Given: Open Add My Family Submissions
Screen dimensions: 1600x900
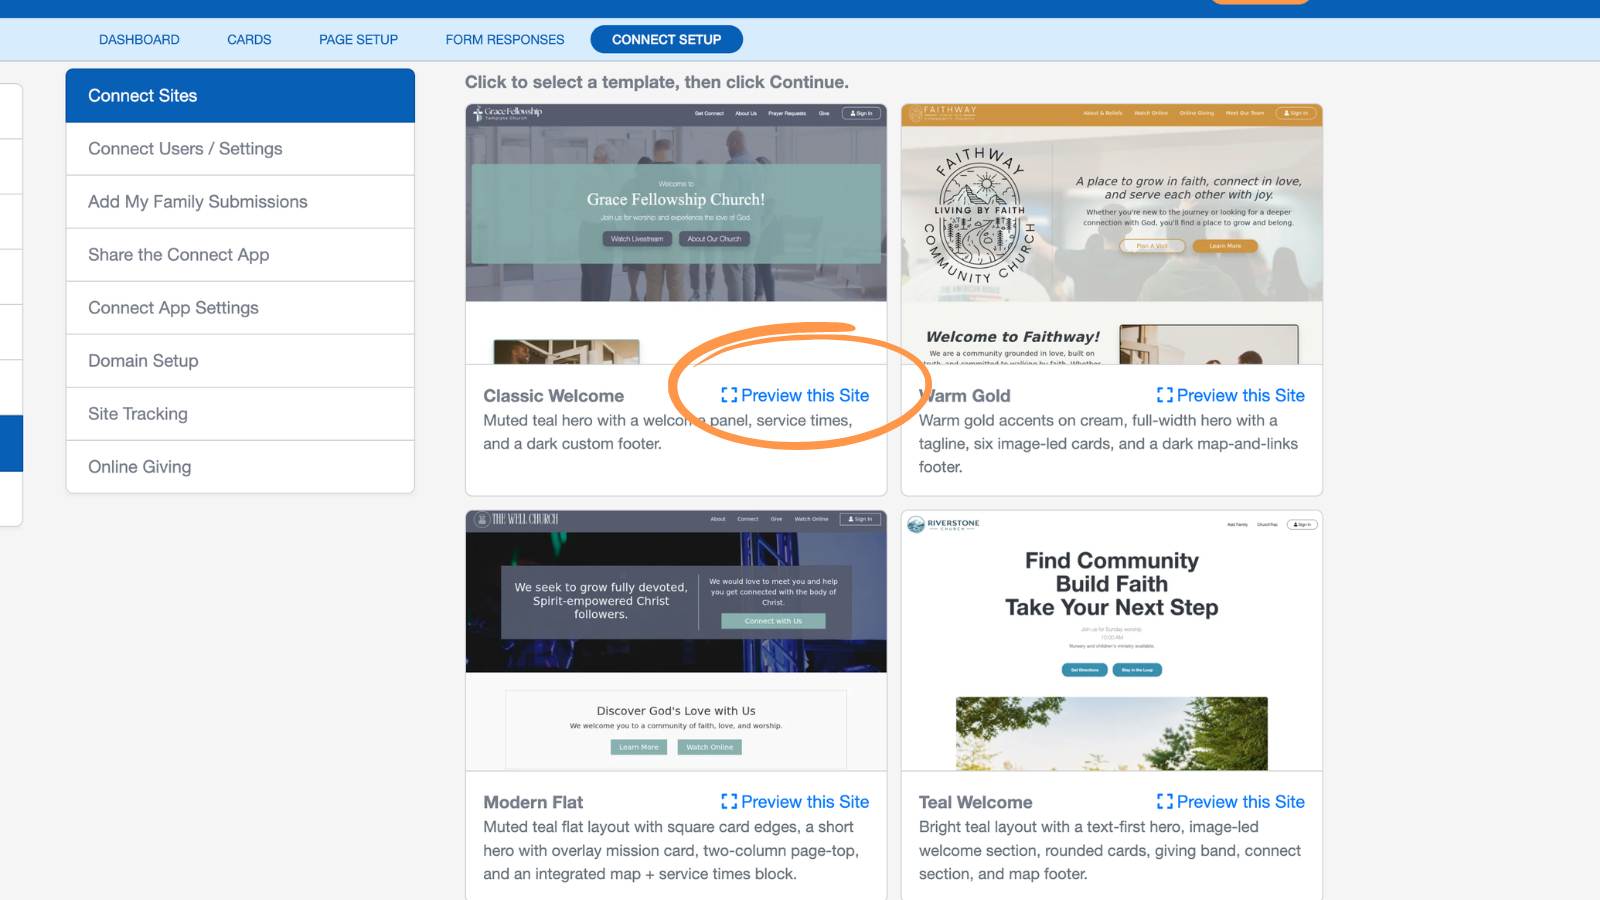Looking at the screenshot, I should point(240,202).
